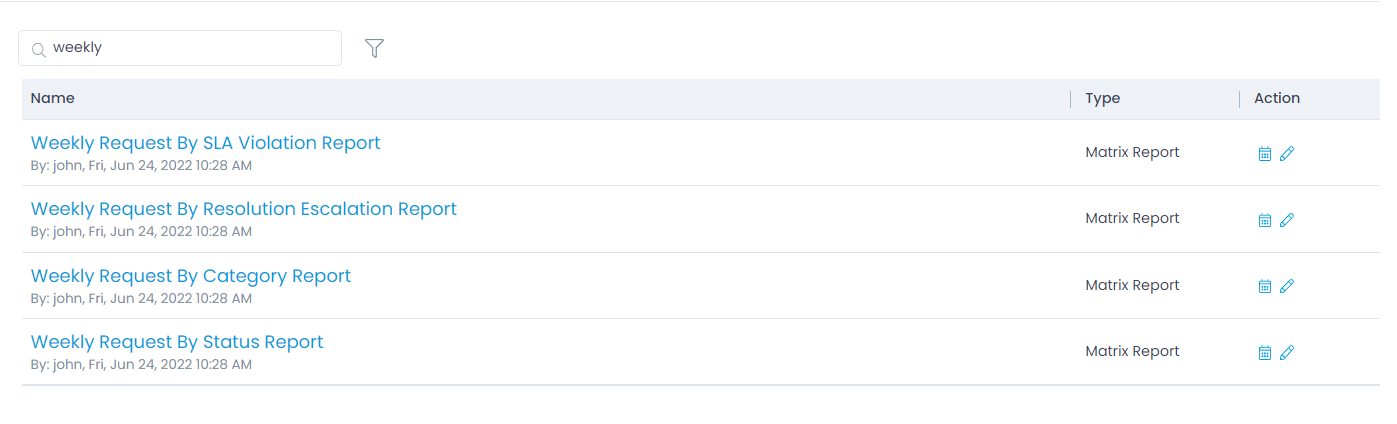
Task: Click Matrix Report type in SLA Violation row
Action: [x=1132, y=153]
